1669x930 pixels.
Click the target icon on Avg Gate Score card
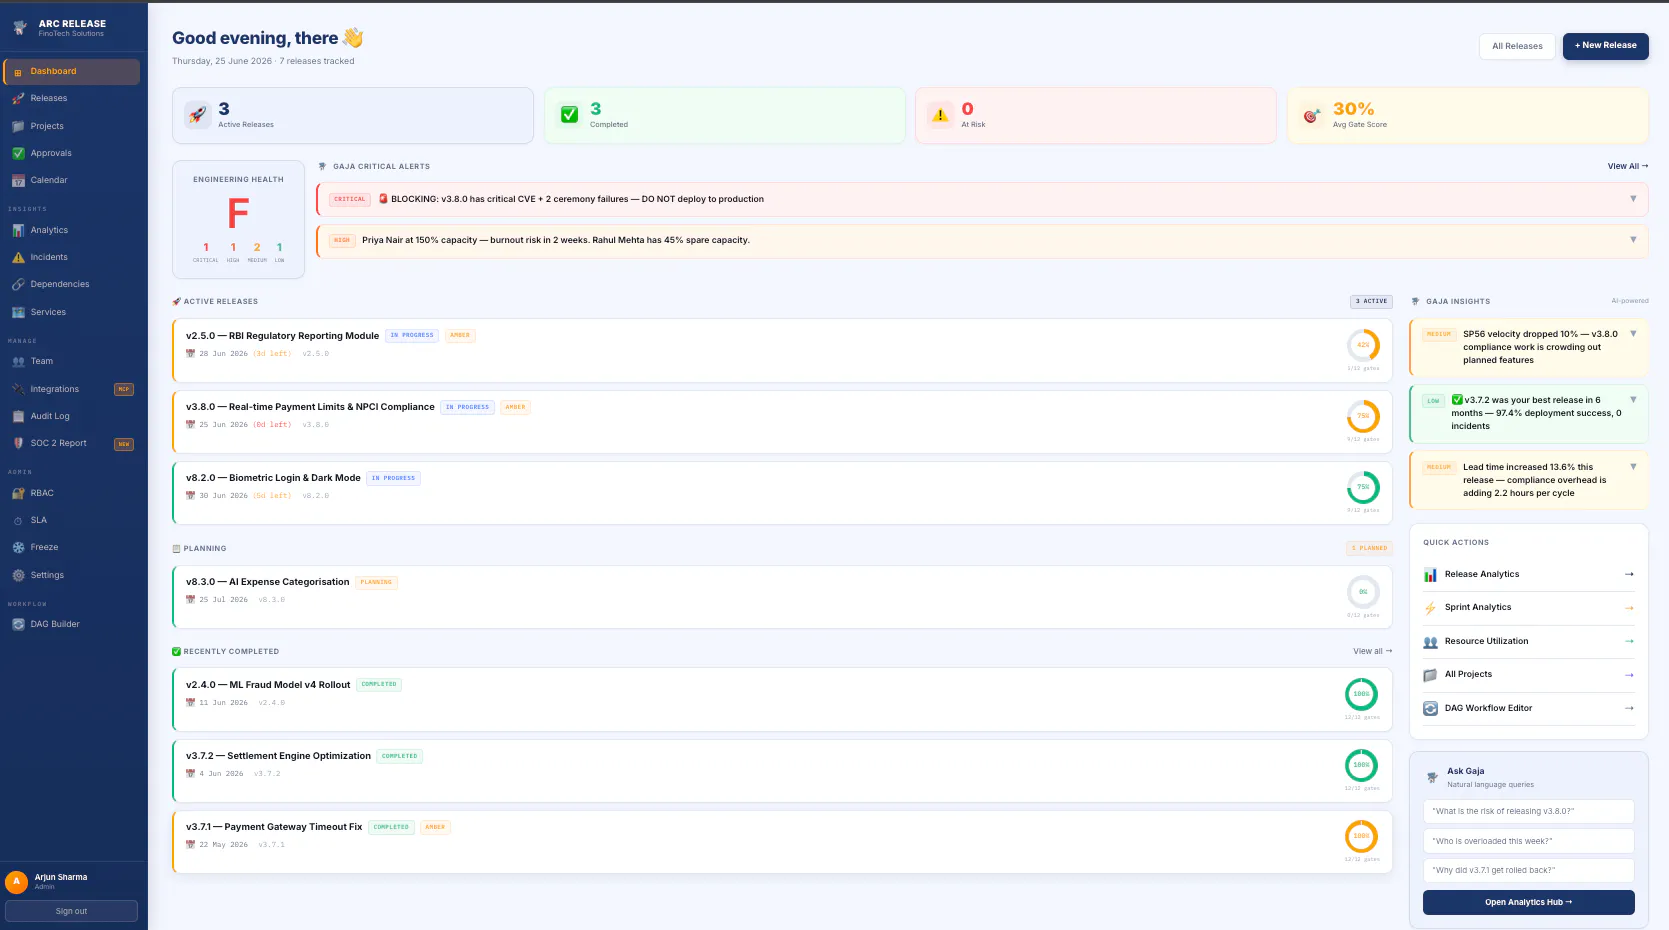1311,116
